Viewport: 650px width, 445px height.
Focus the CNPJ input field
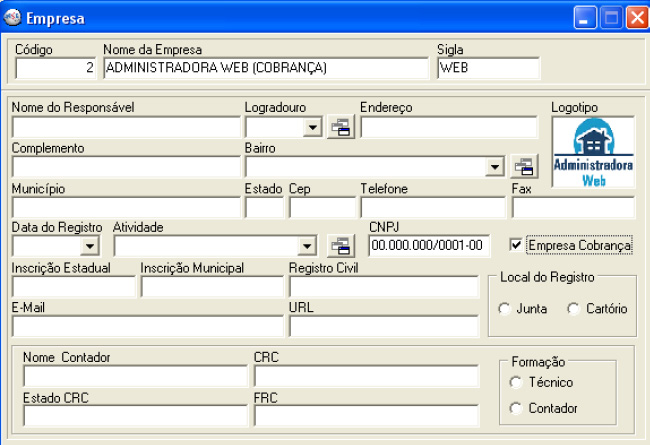tap(427, 245)
